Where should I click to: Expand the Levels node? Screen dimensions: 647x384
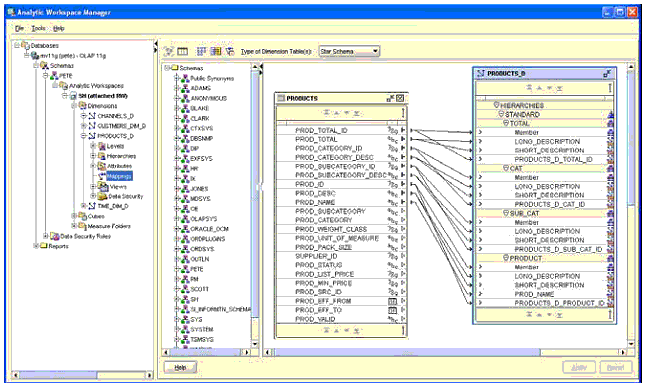pos(94,146)
